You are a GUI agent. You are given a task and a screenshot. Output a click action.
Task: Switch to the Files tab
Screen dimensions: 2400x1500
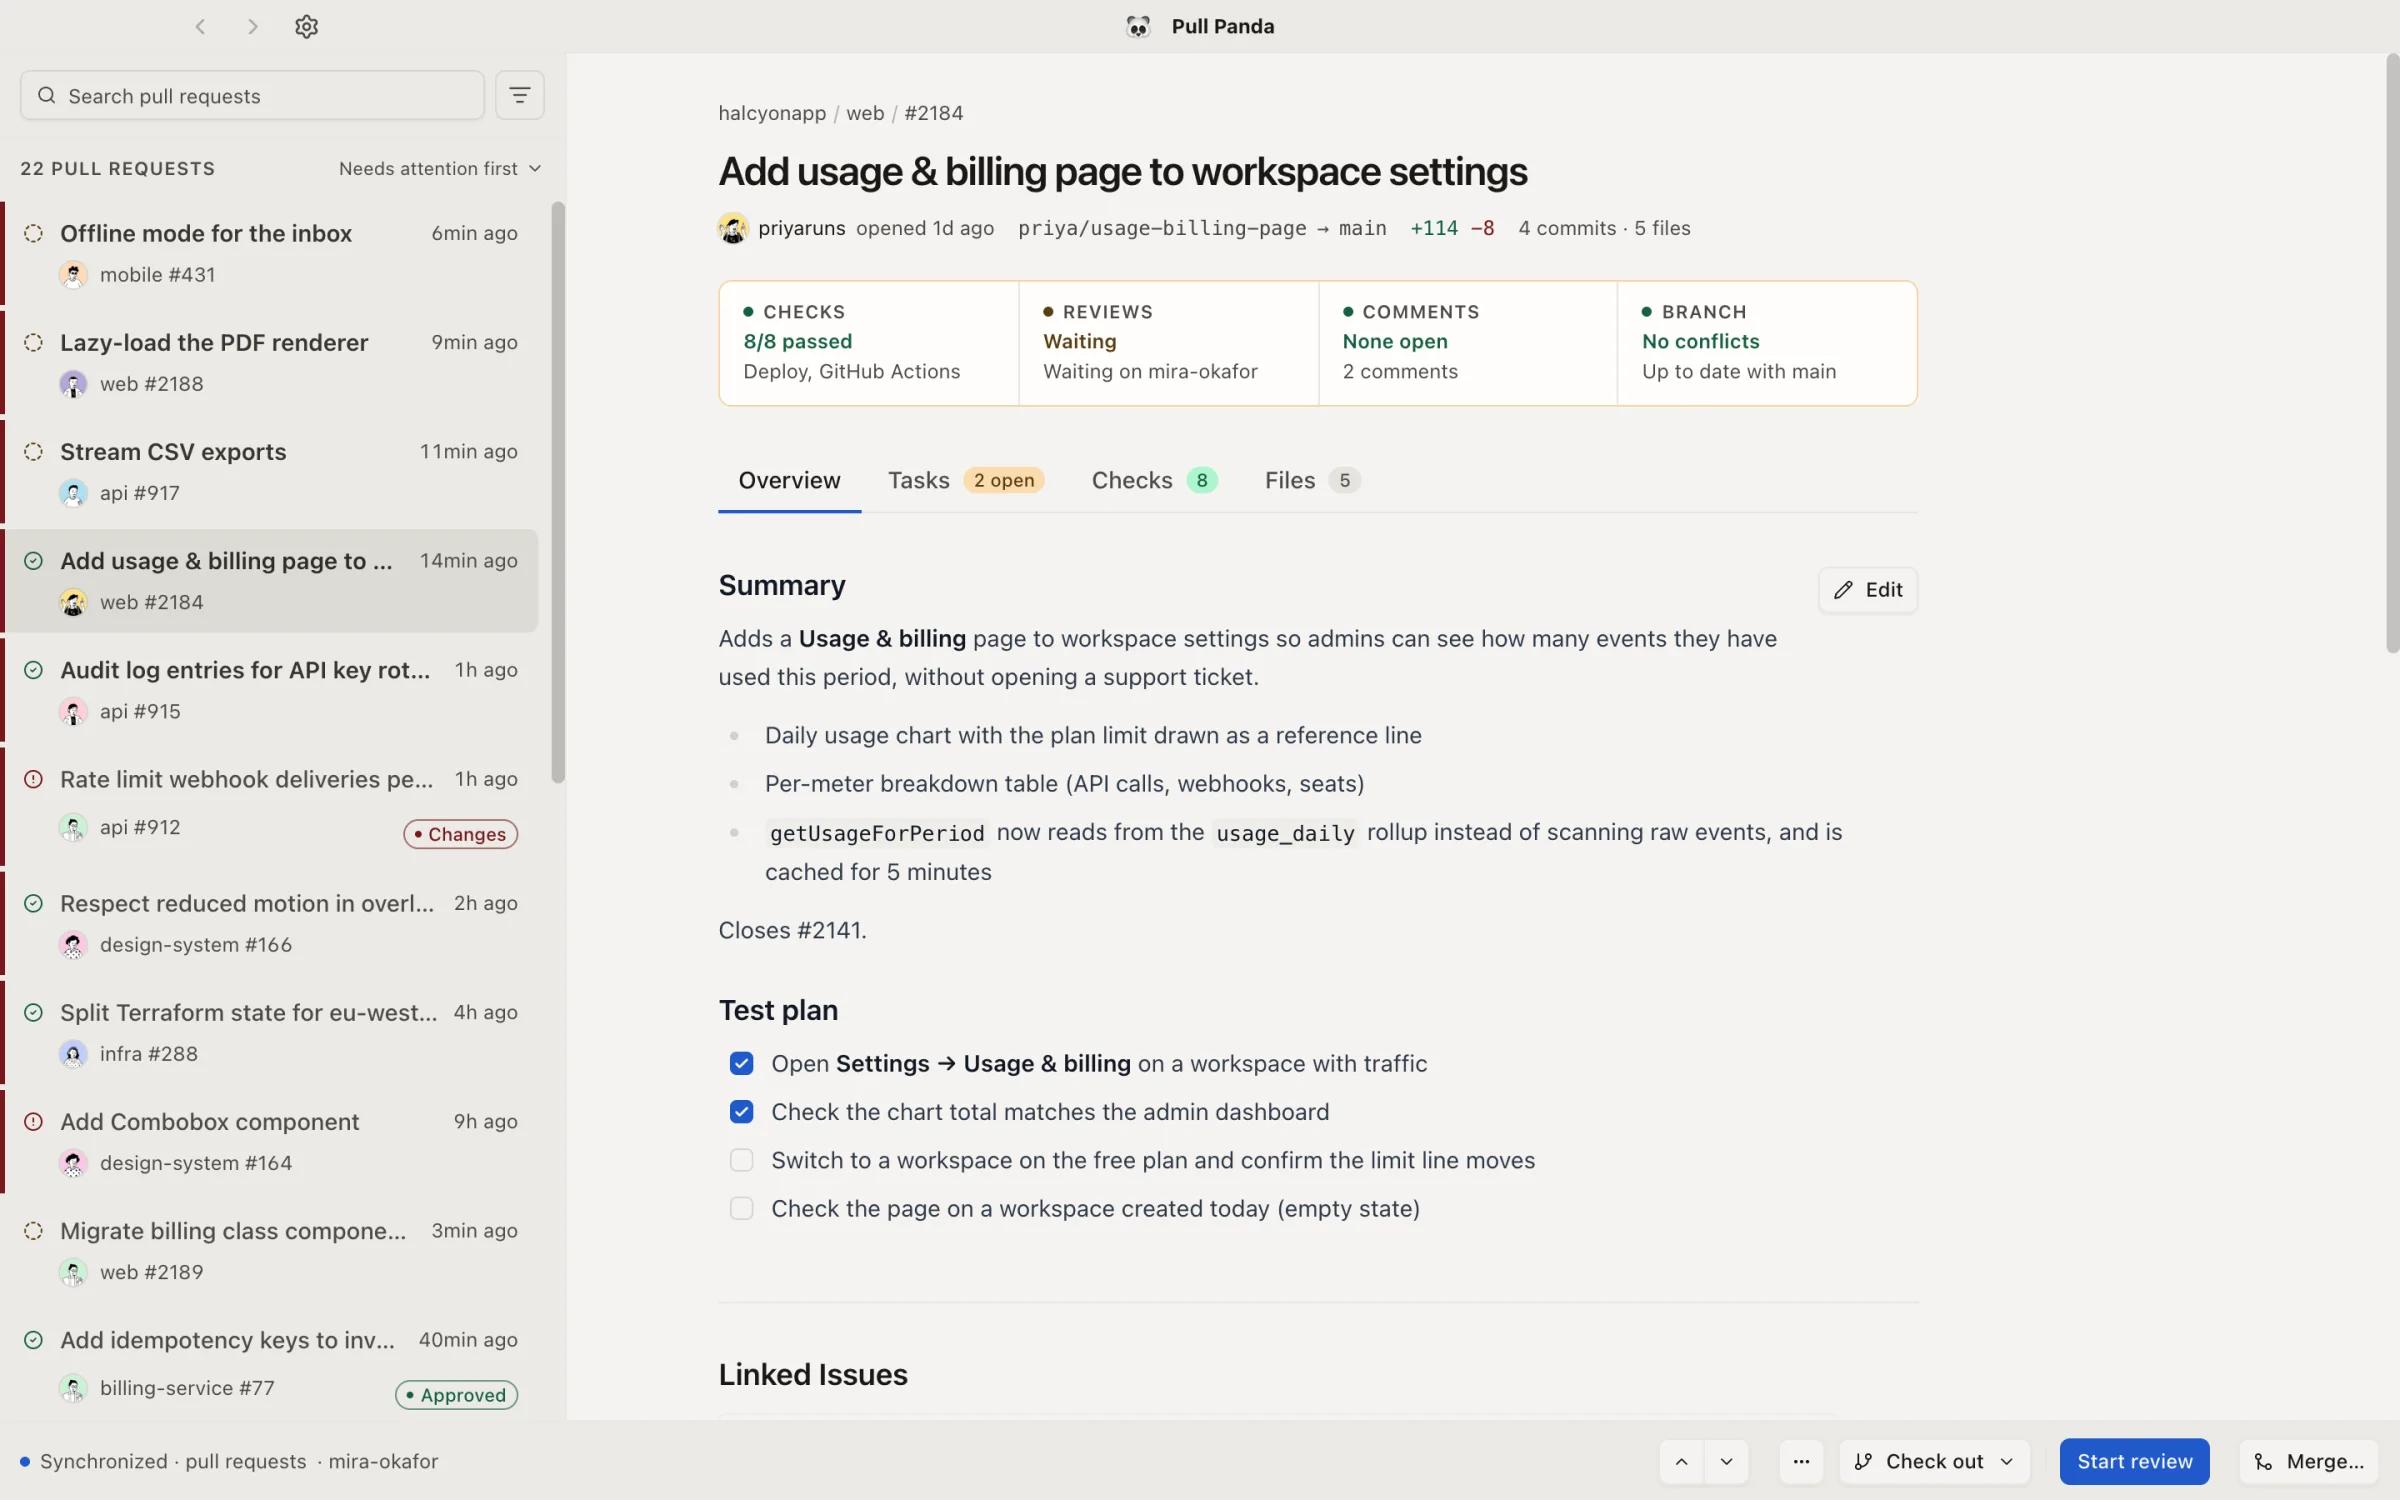coord(1312,481)
